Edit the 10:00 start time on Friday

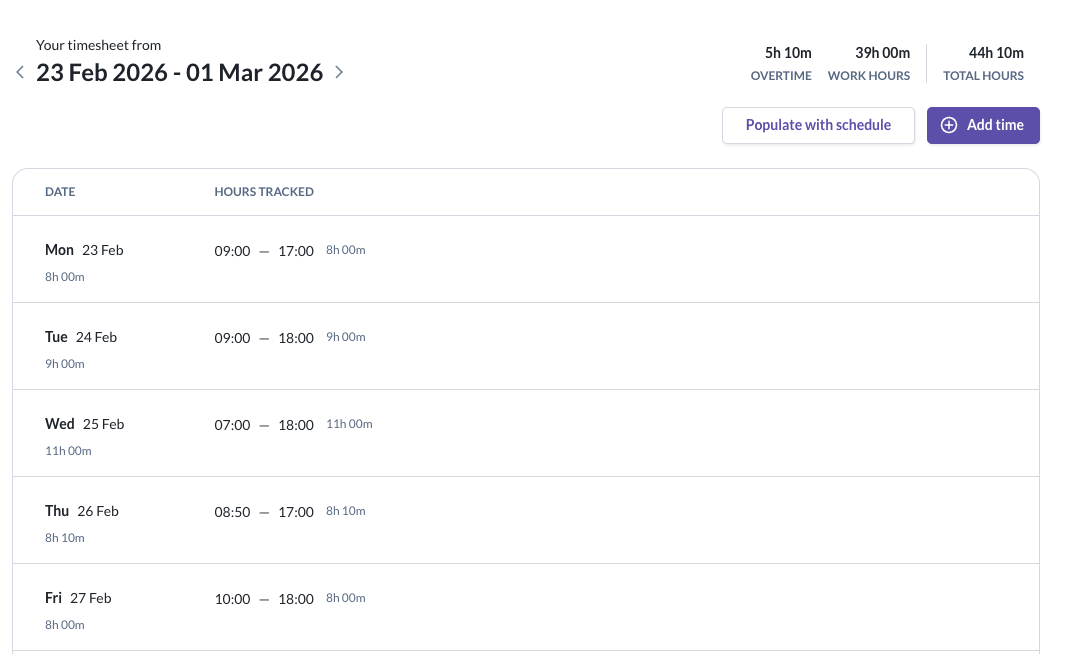(233, 600)
